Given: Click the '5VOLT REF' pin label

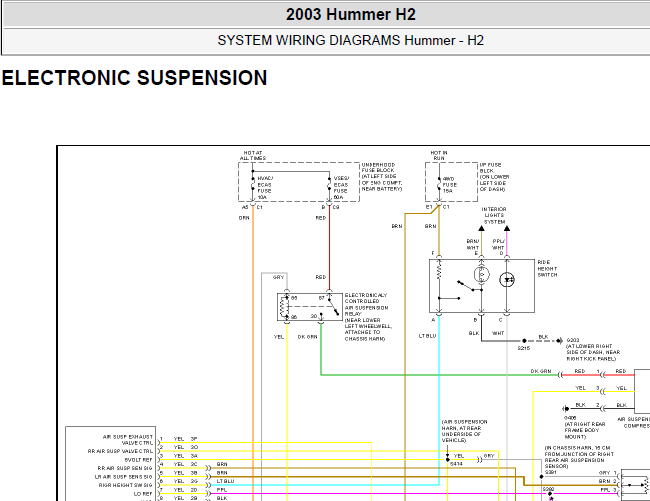Looking at the screenshot, I should click(x=138, y=460).
